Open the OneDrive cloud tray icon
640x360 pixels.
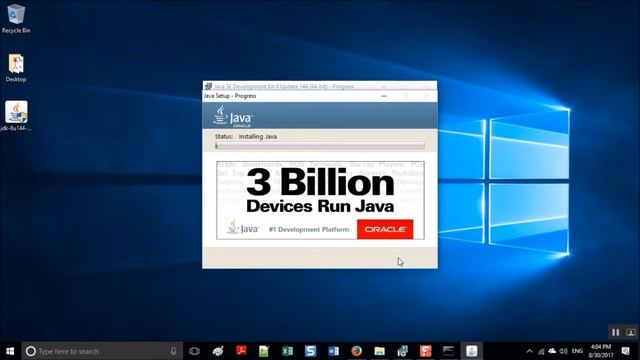click(x=552, y=351)
